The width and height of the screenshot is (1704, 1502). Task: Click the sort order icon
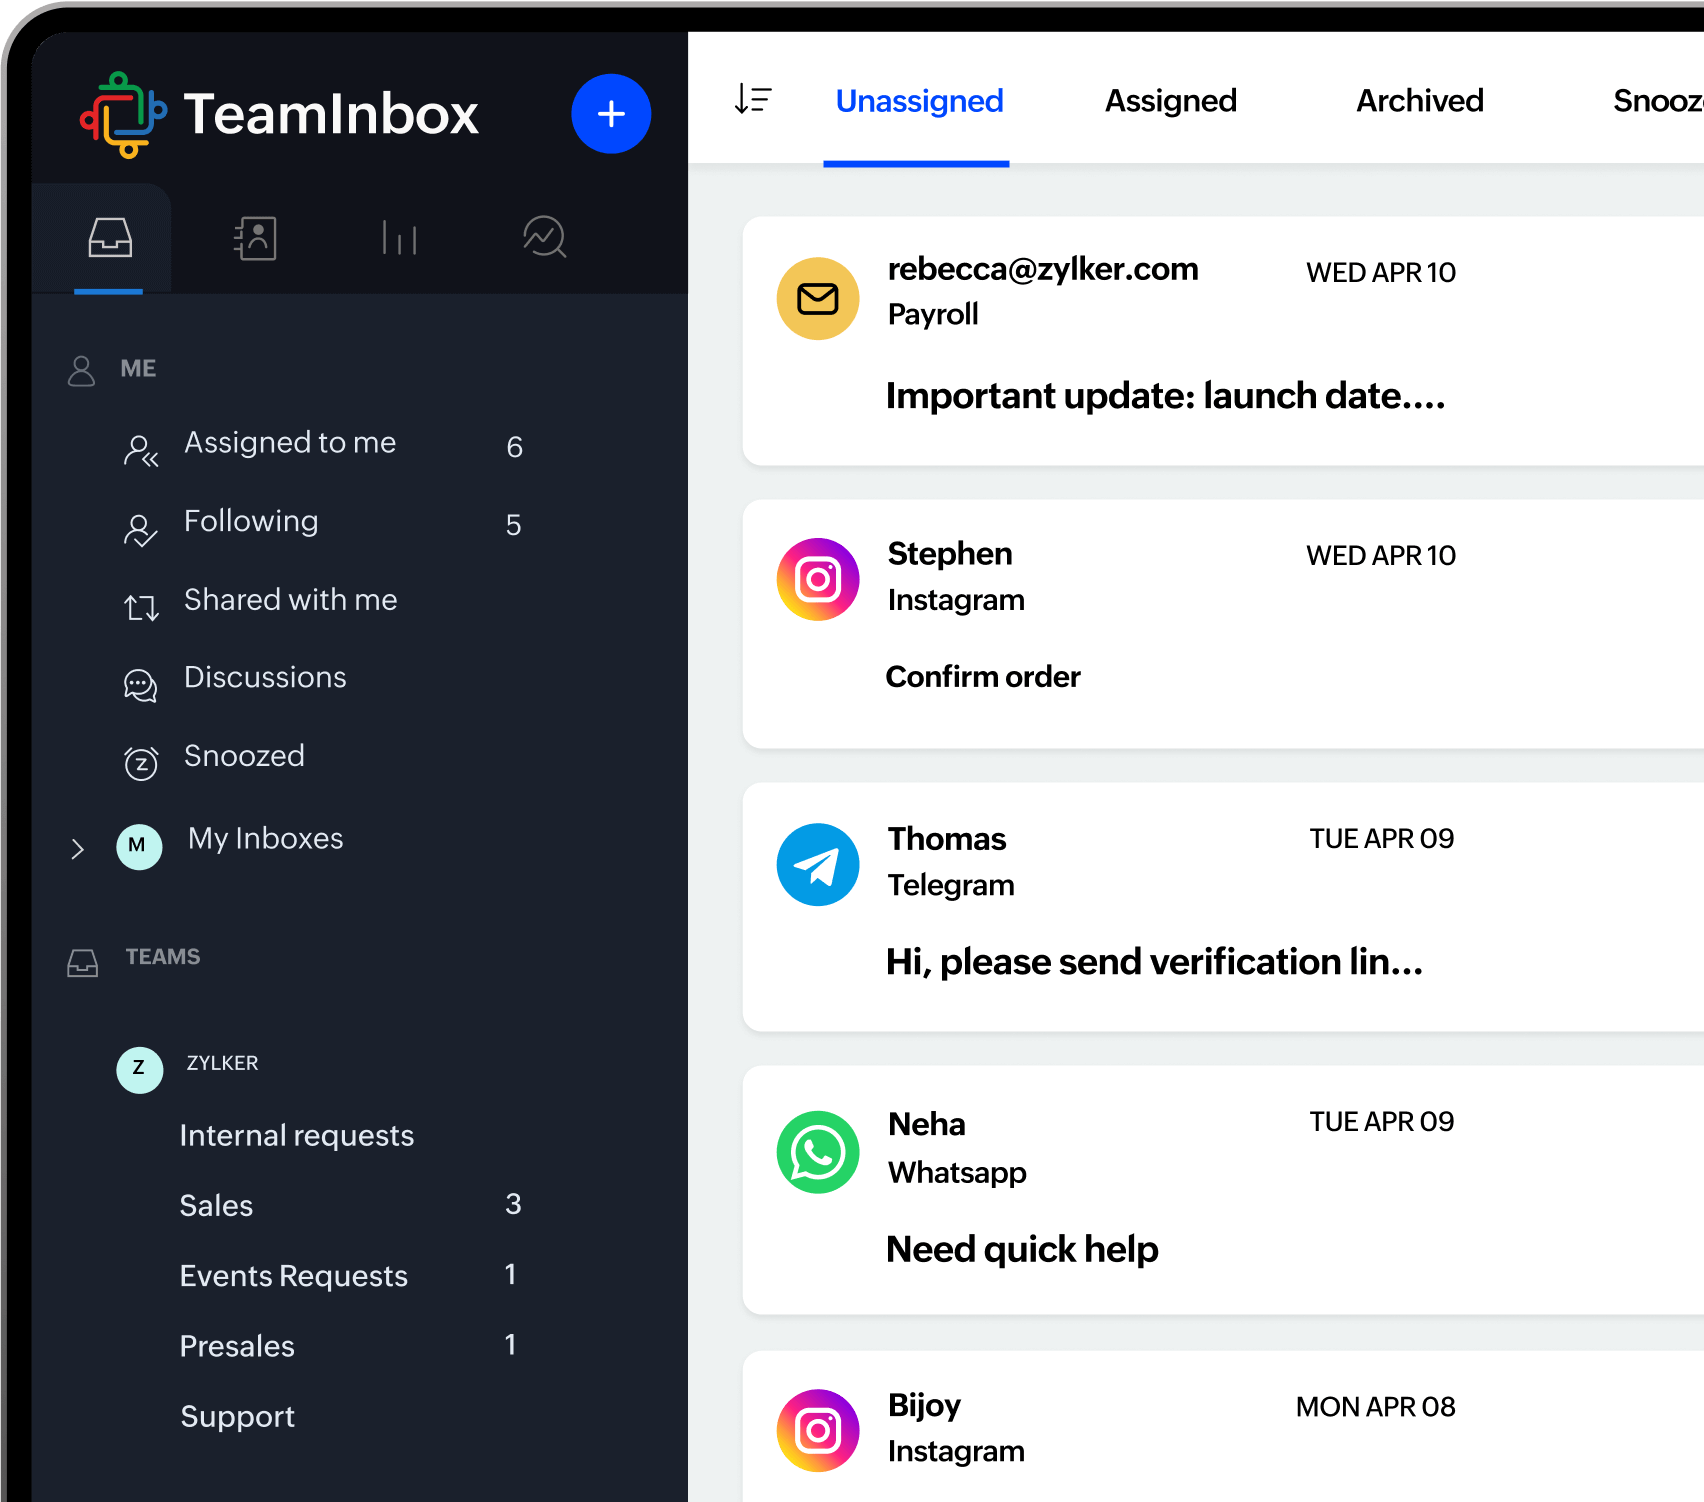coord(753,99)
